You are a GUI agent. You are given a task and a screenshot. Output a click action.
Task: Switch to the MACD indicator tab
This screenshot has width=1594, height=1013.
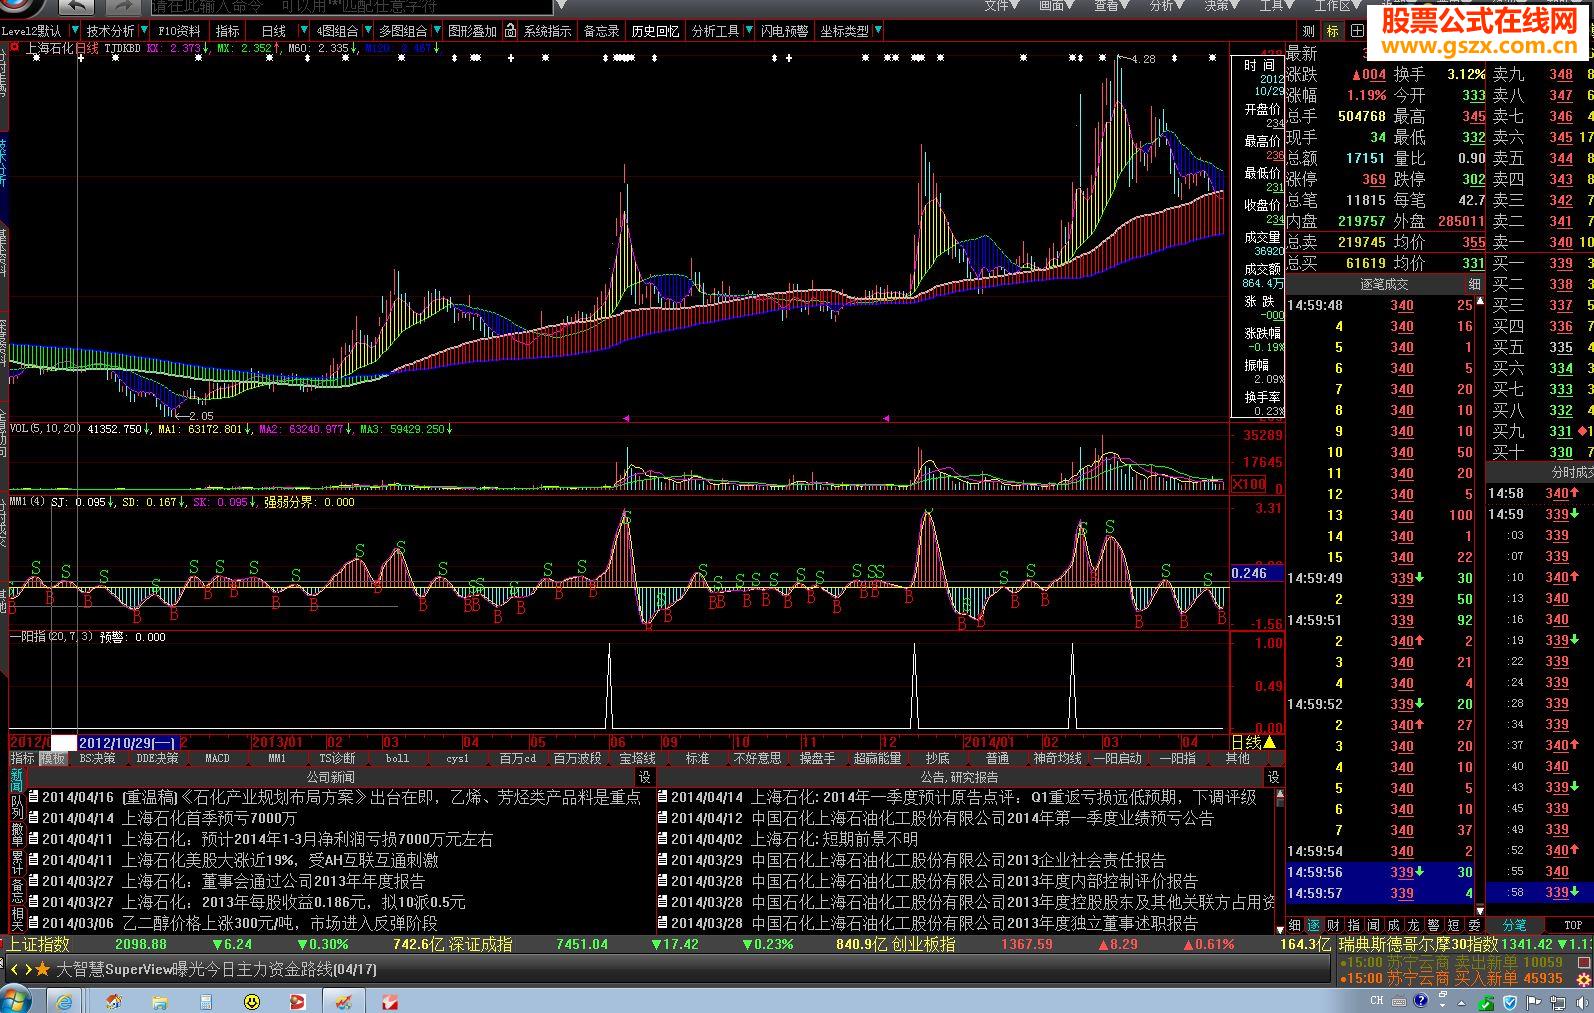click(x=217, y=758)
